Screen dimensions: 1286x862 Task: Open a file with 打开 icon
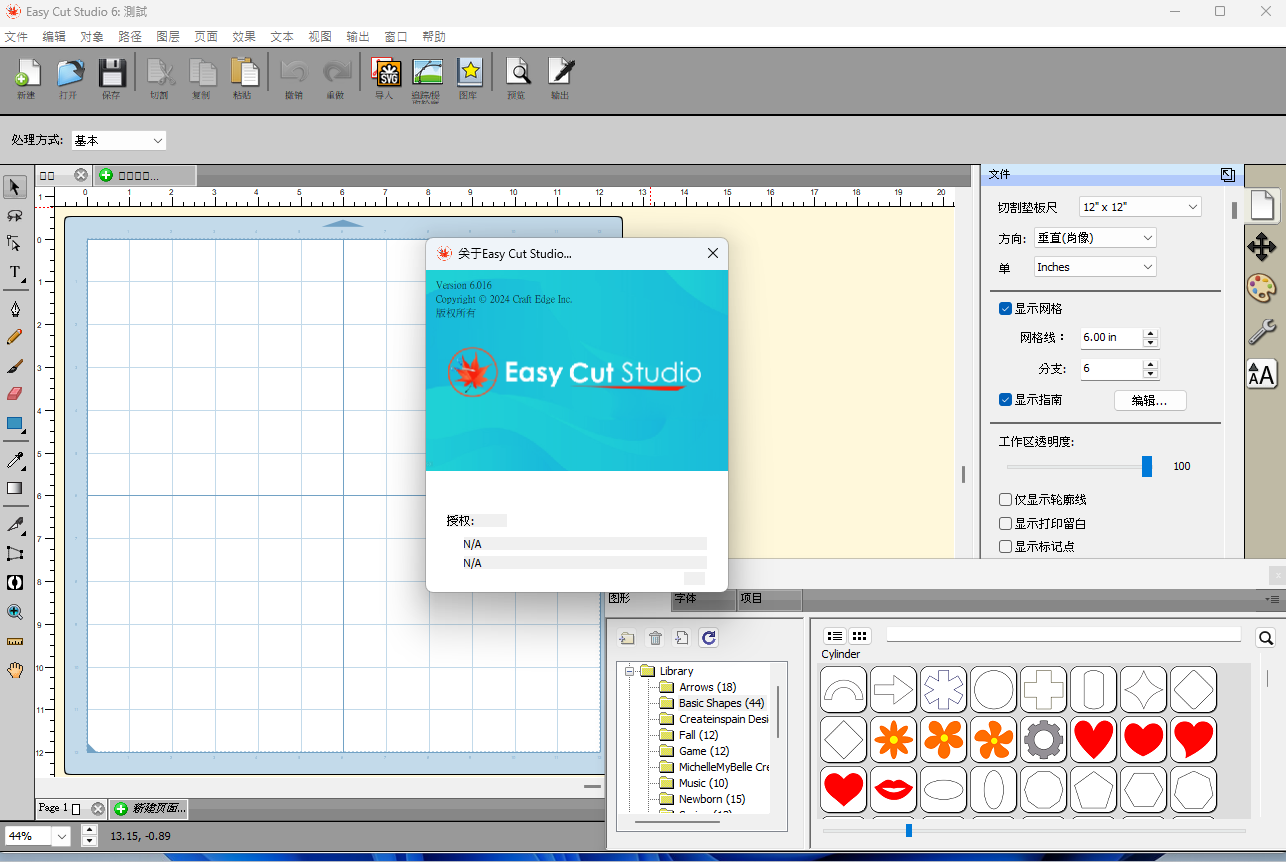[x=68, y=78]
